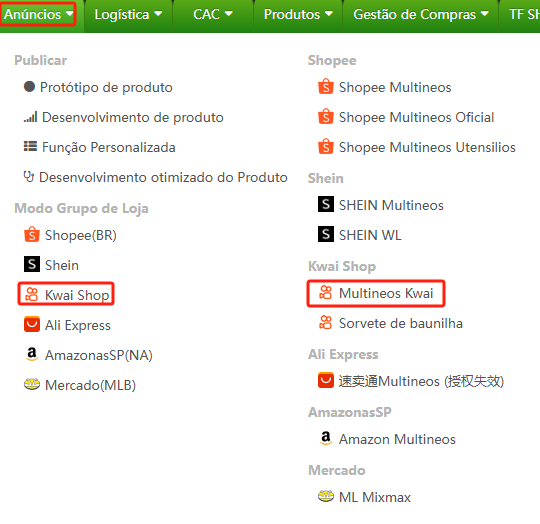Open the CAC menu

212,14
